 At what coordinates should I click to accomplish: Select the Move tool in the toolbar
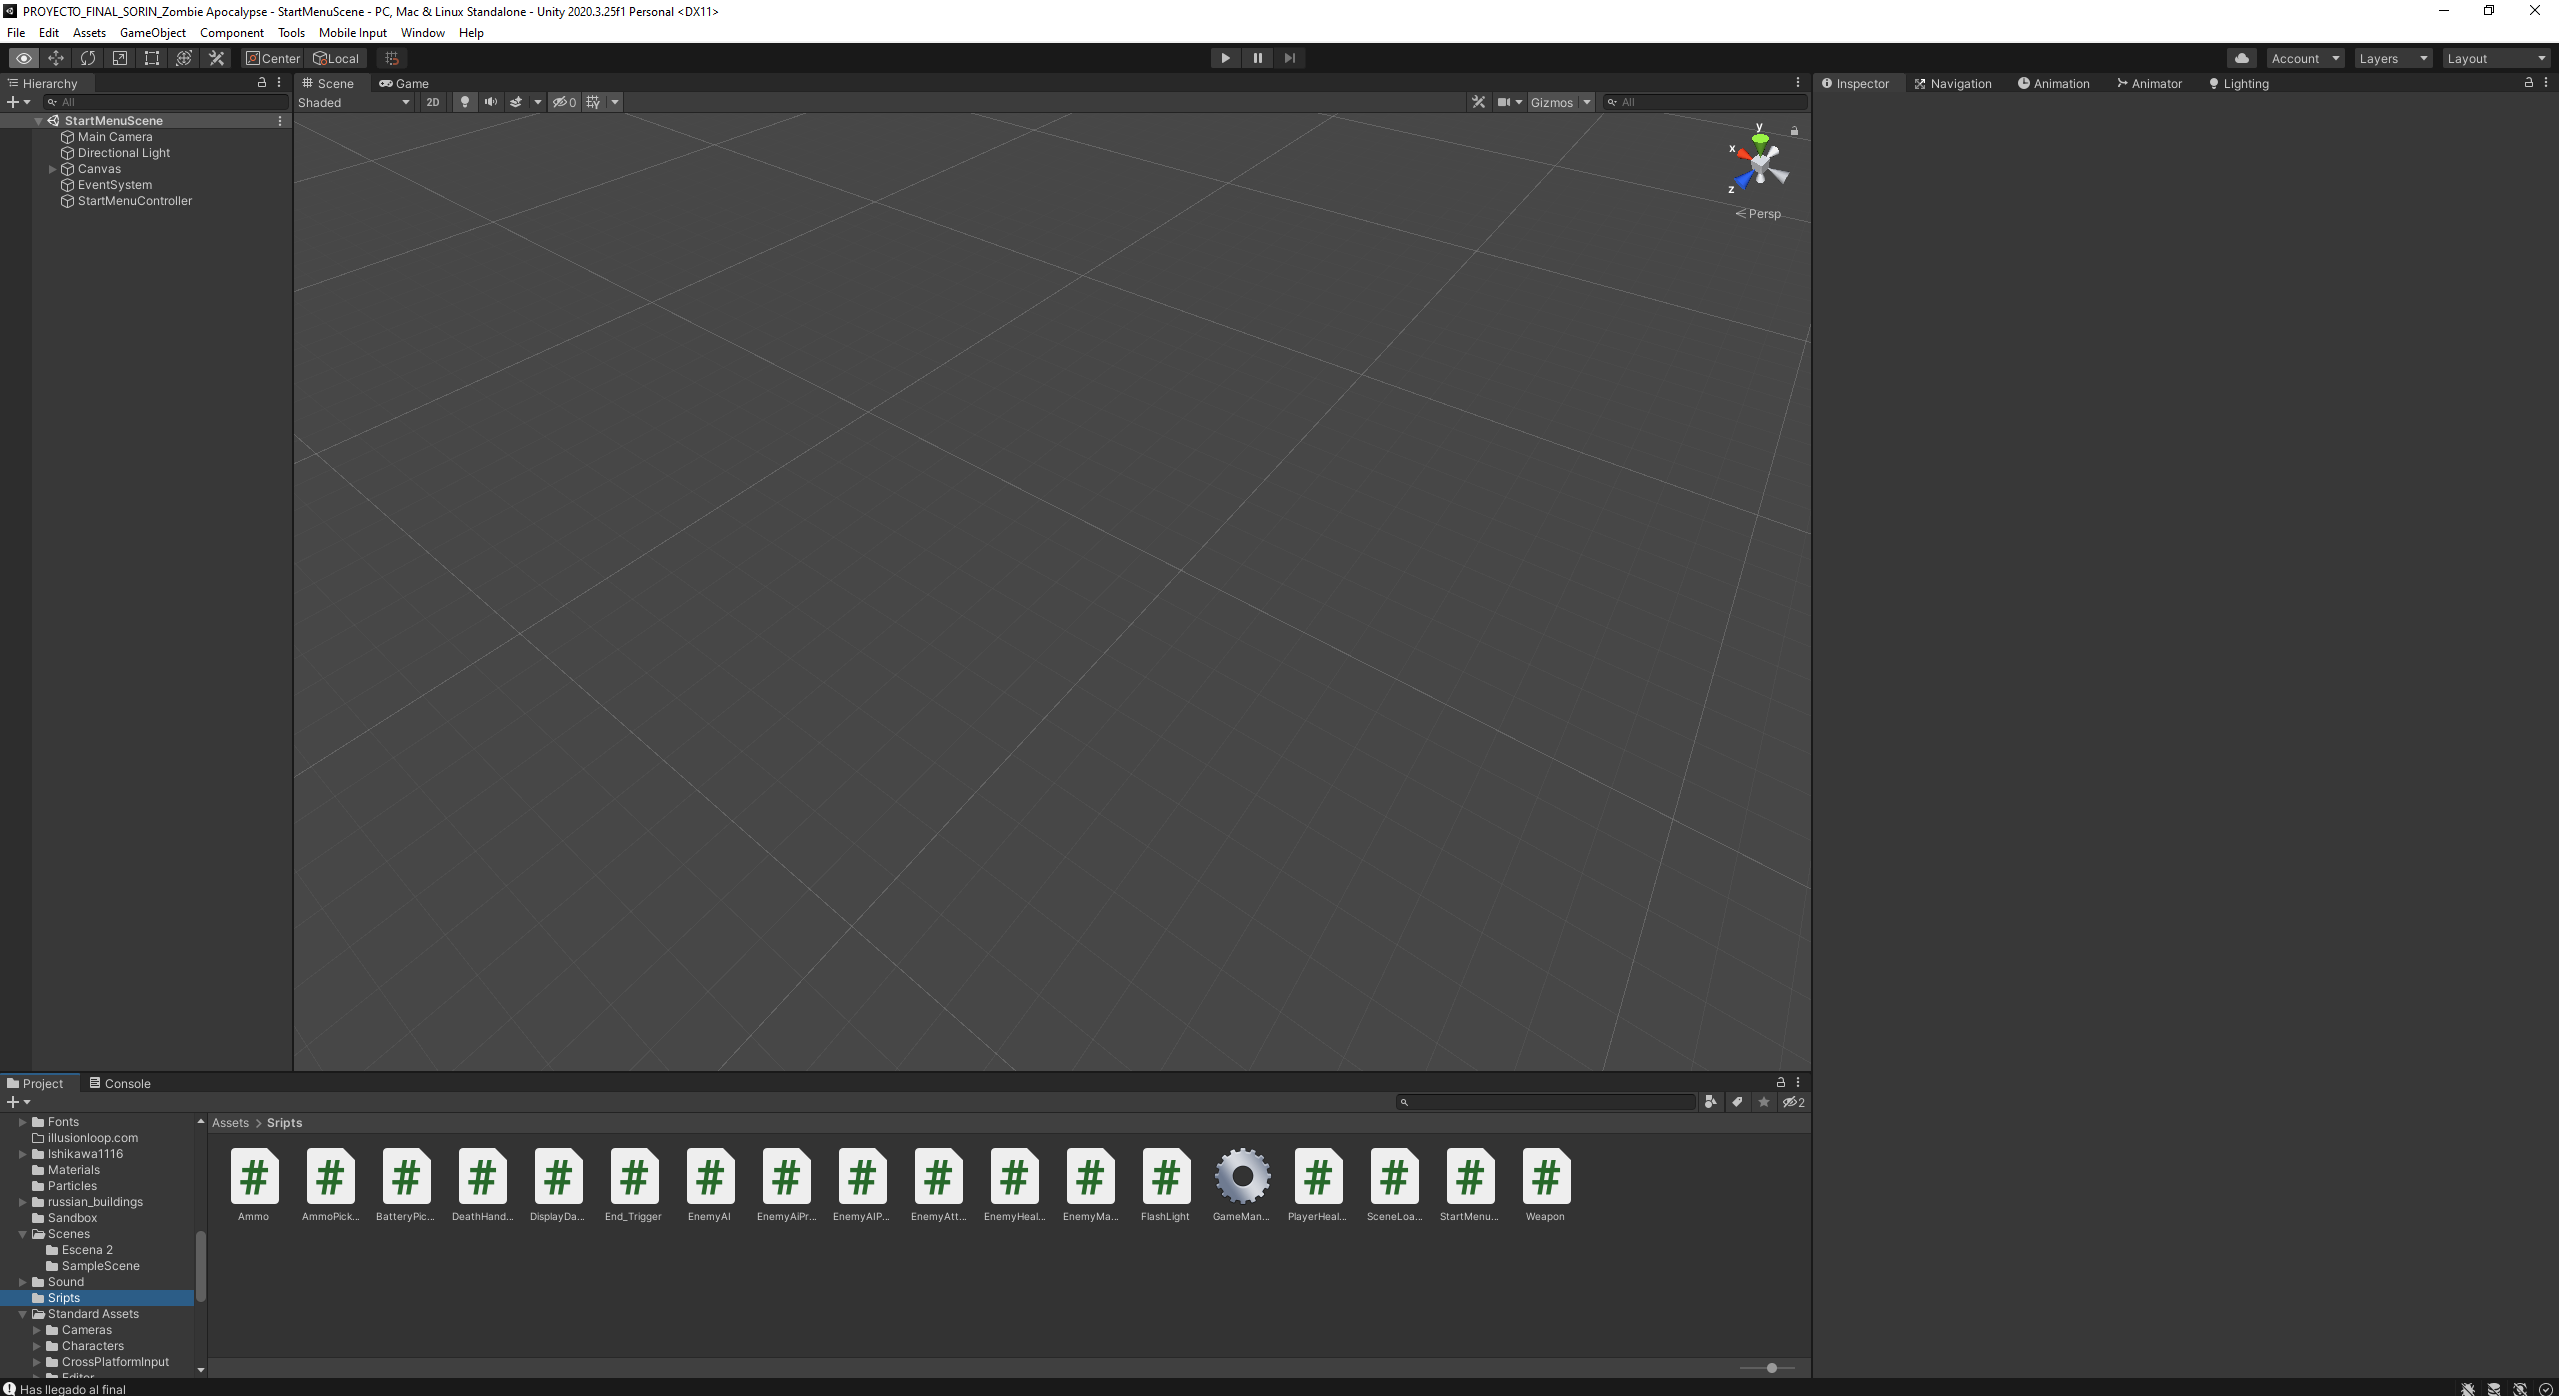coord(56,58)
